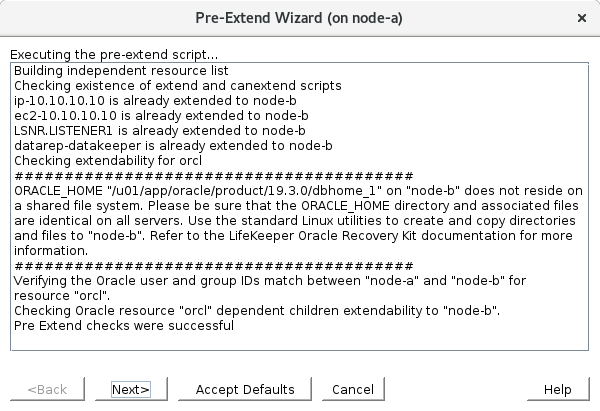Image resolution: width=600 pixels, height=411 pixels.
Task: Click 'Pre Extend checks were successful' line
Action: [x=124, y=325]
